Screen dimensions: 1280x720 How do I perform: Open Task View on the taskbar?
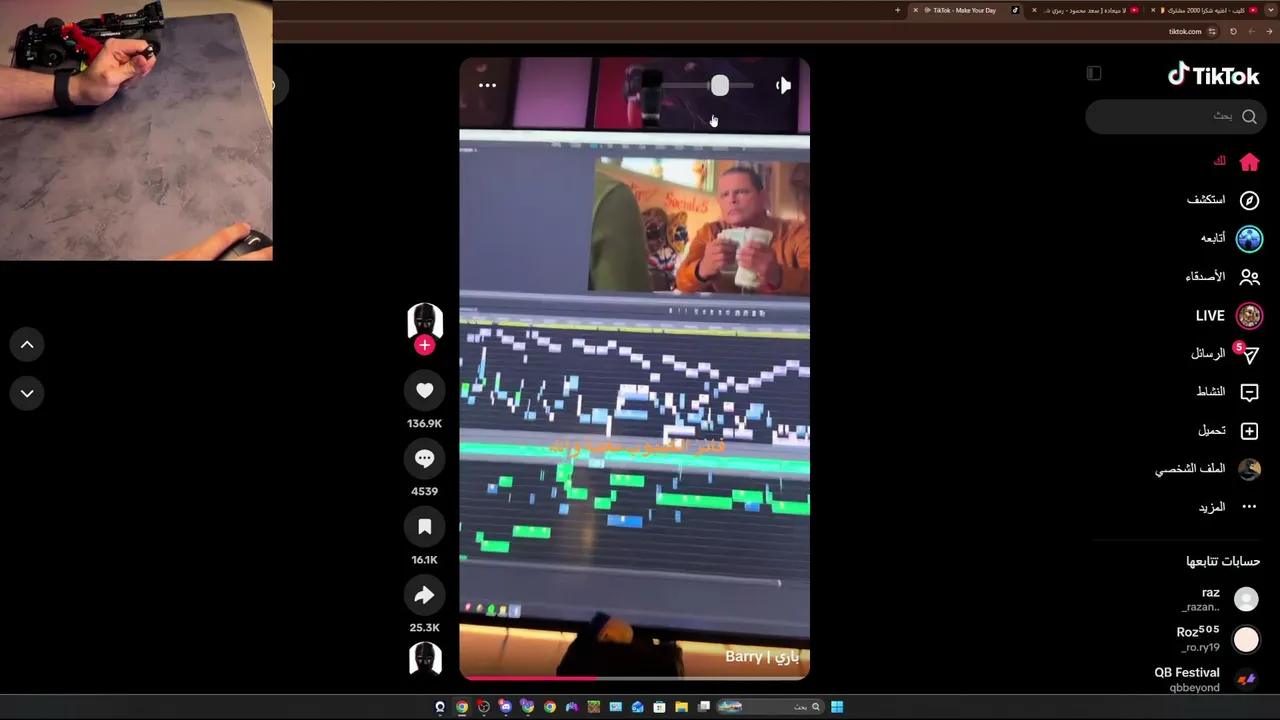coord(704,707)
